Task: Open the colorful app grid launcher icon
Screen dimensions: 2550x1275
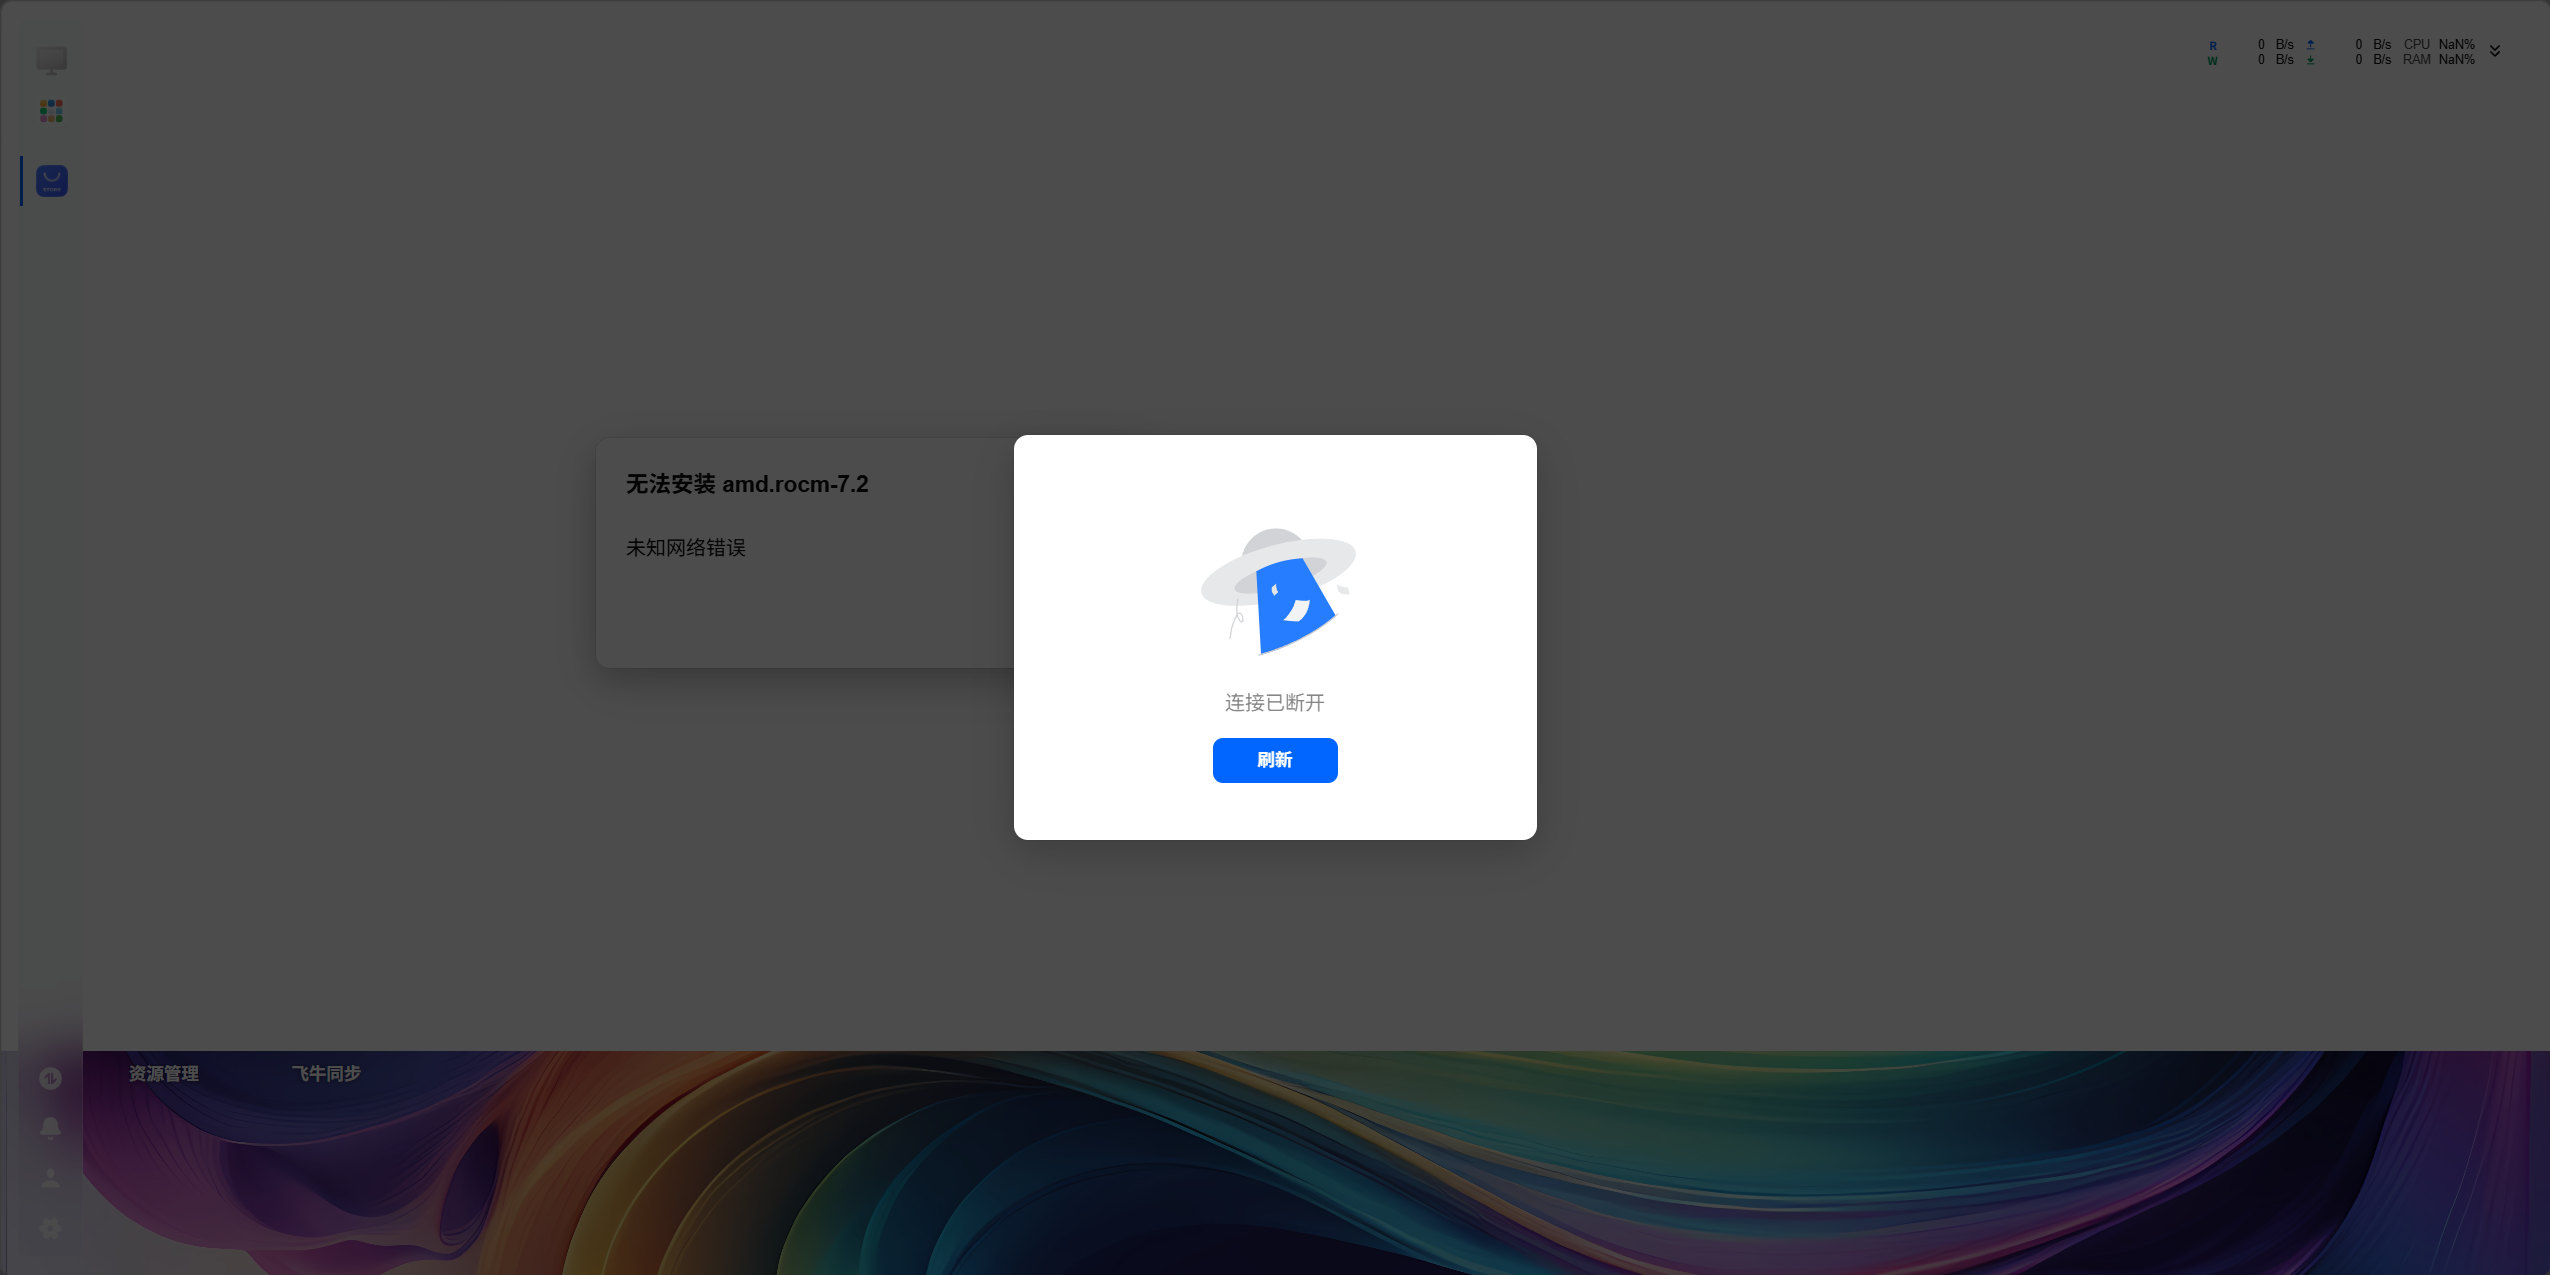Action: (x=52, y=111)
